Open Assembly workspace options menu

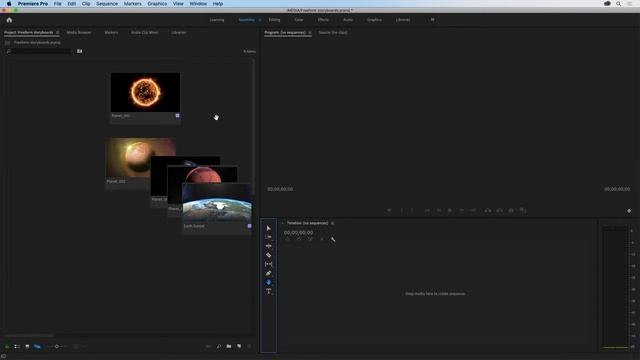(260, 20)
